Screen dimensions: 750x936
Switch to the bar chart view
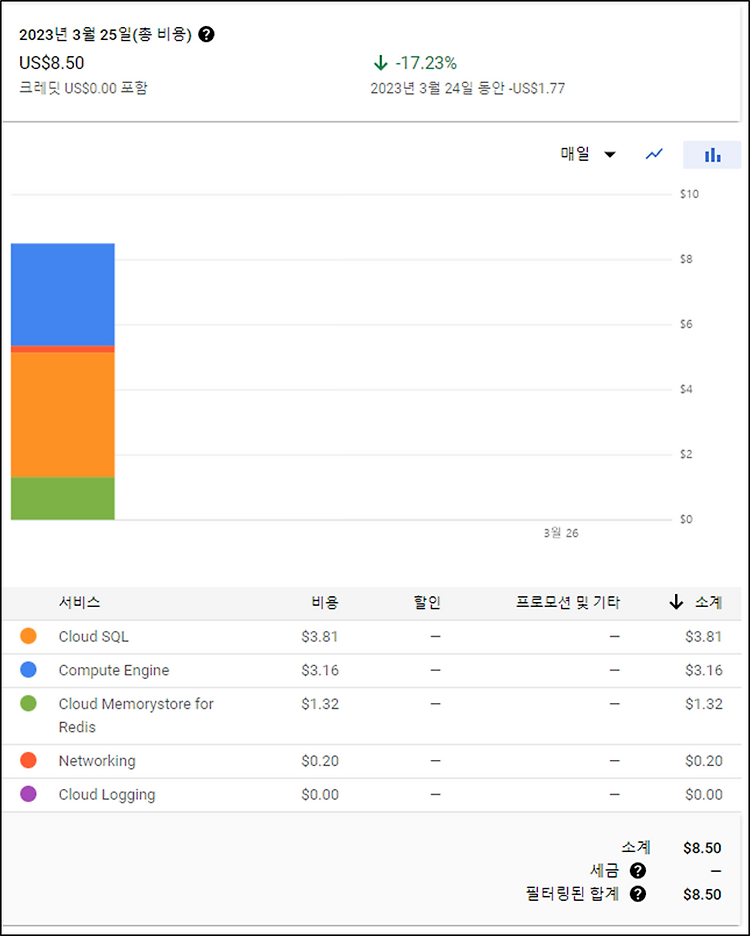click(712, 155)
